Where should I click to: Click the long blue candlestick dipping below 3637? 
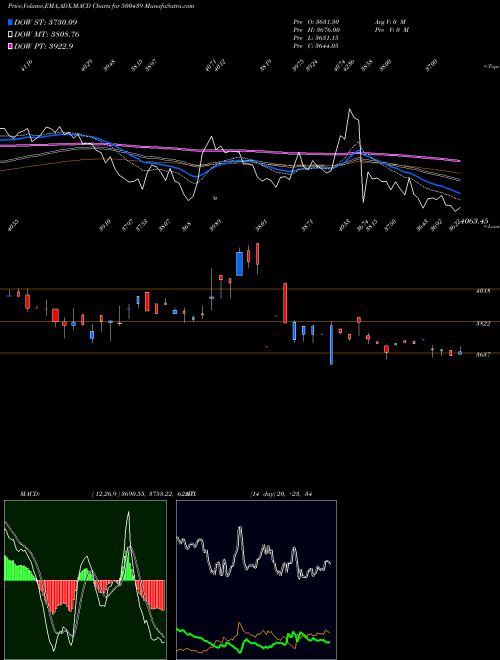(x=331, y=343)
